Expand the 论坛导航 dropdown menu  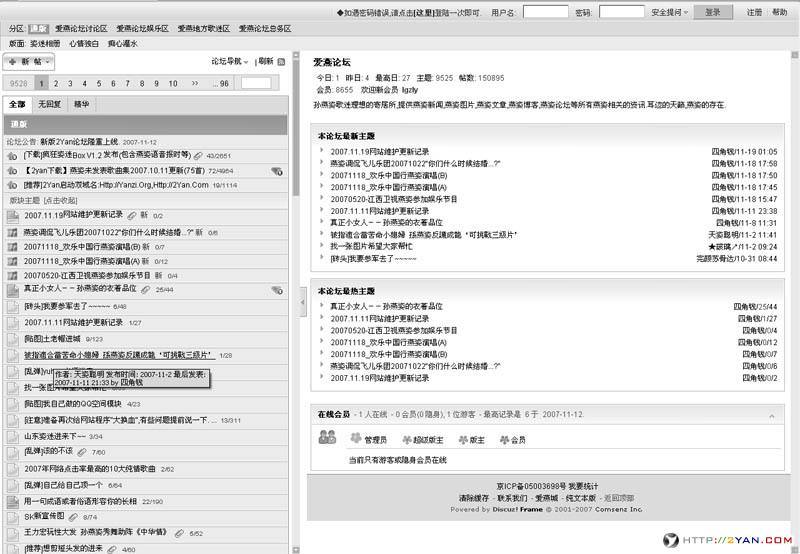231,62
